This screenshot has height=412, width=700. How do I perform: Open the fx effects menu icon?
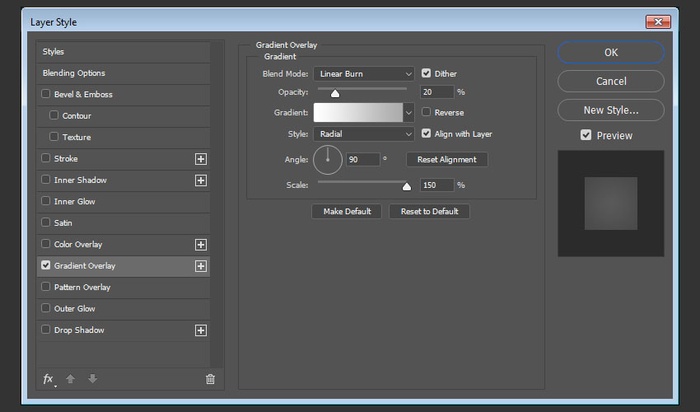pos(48,379)
